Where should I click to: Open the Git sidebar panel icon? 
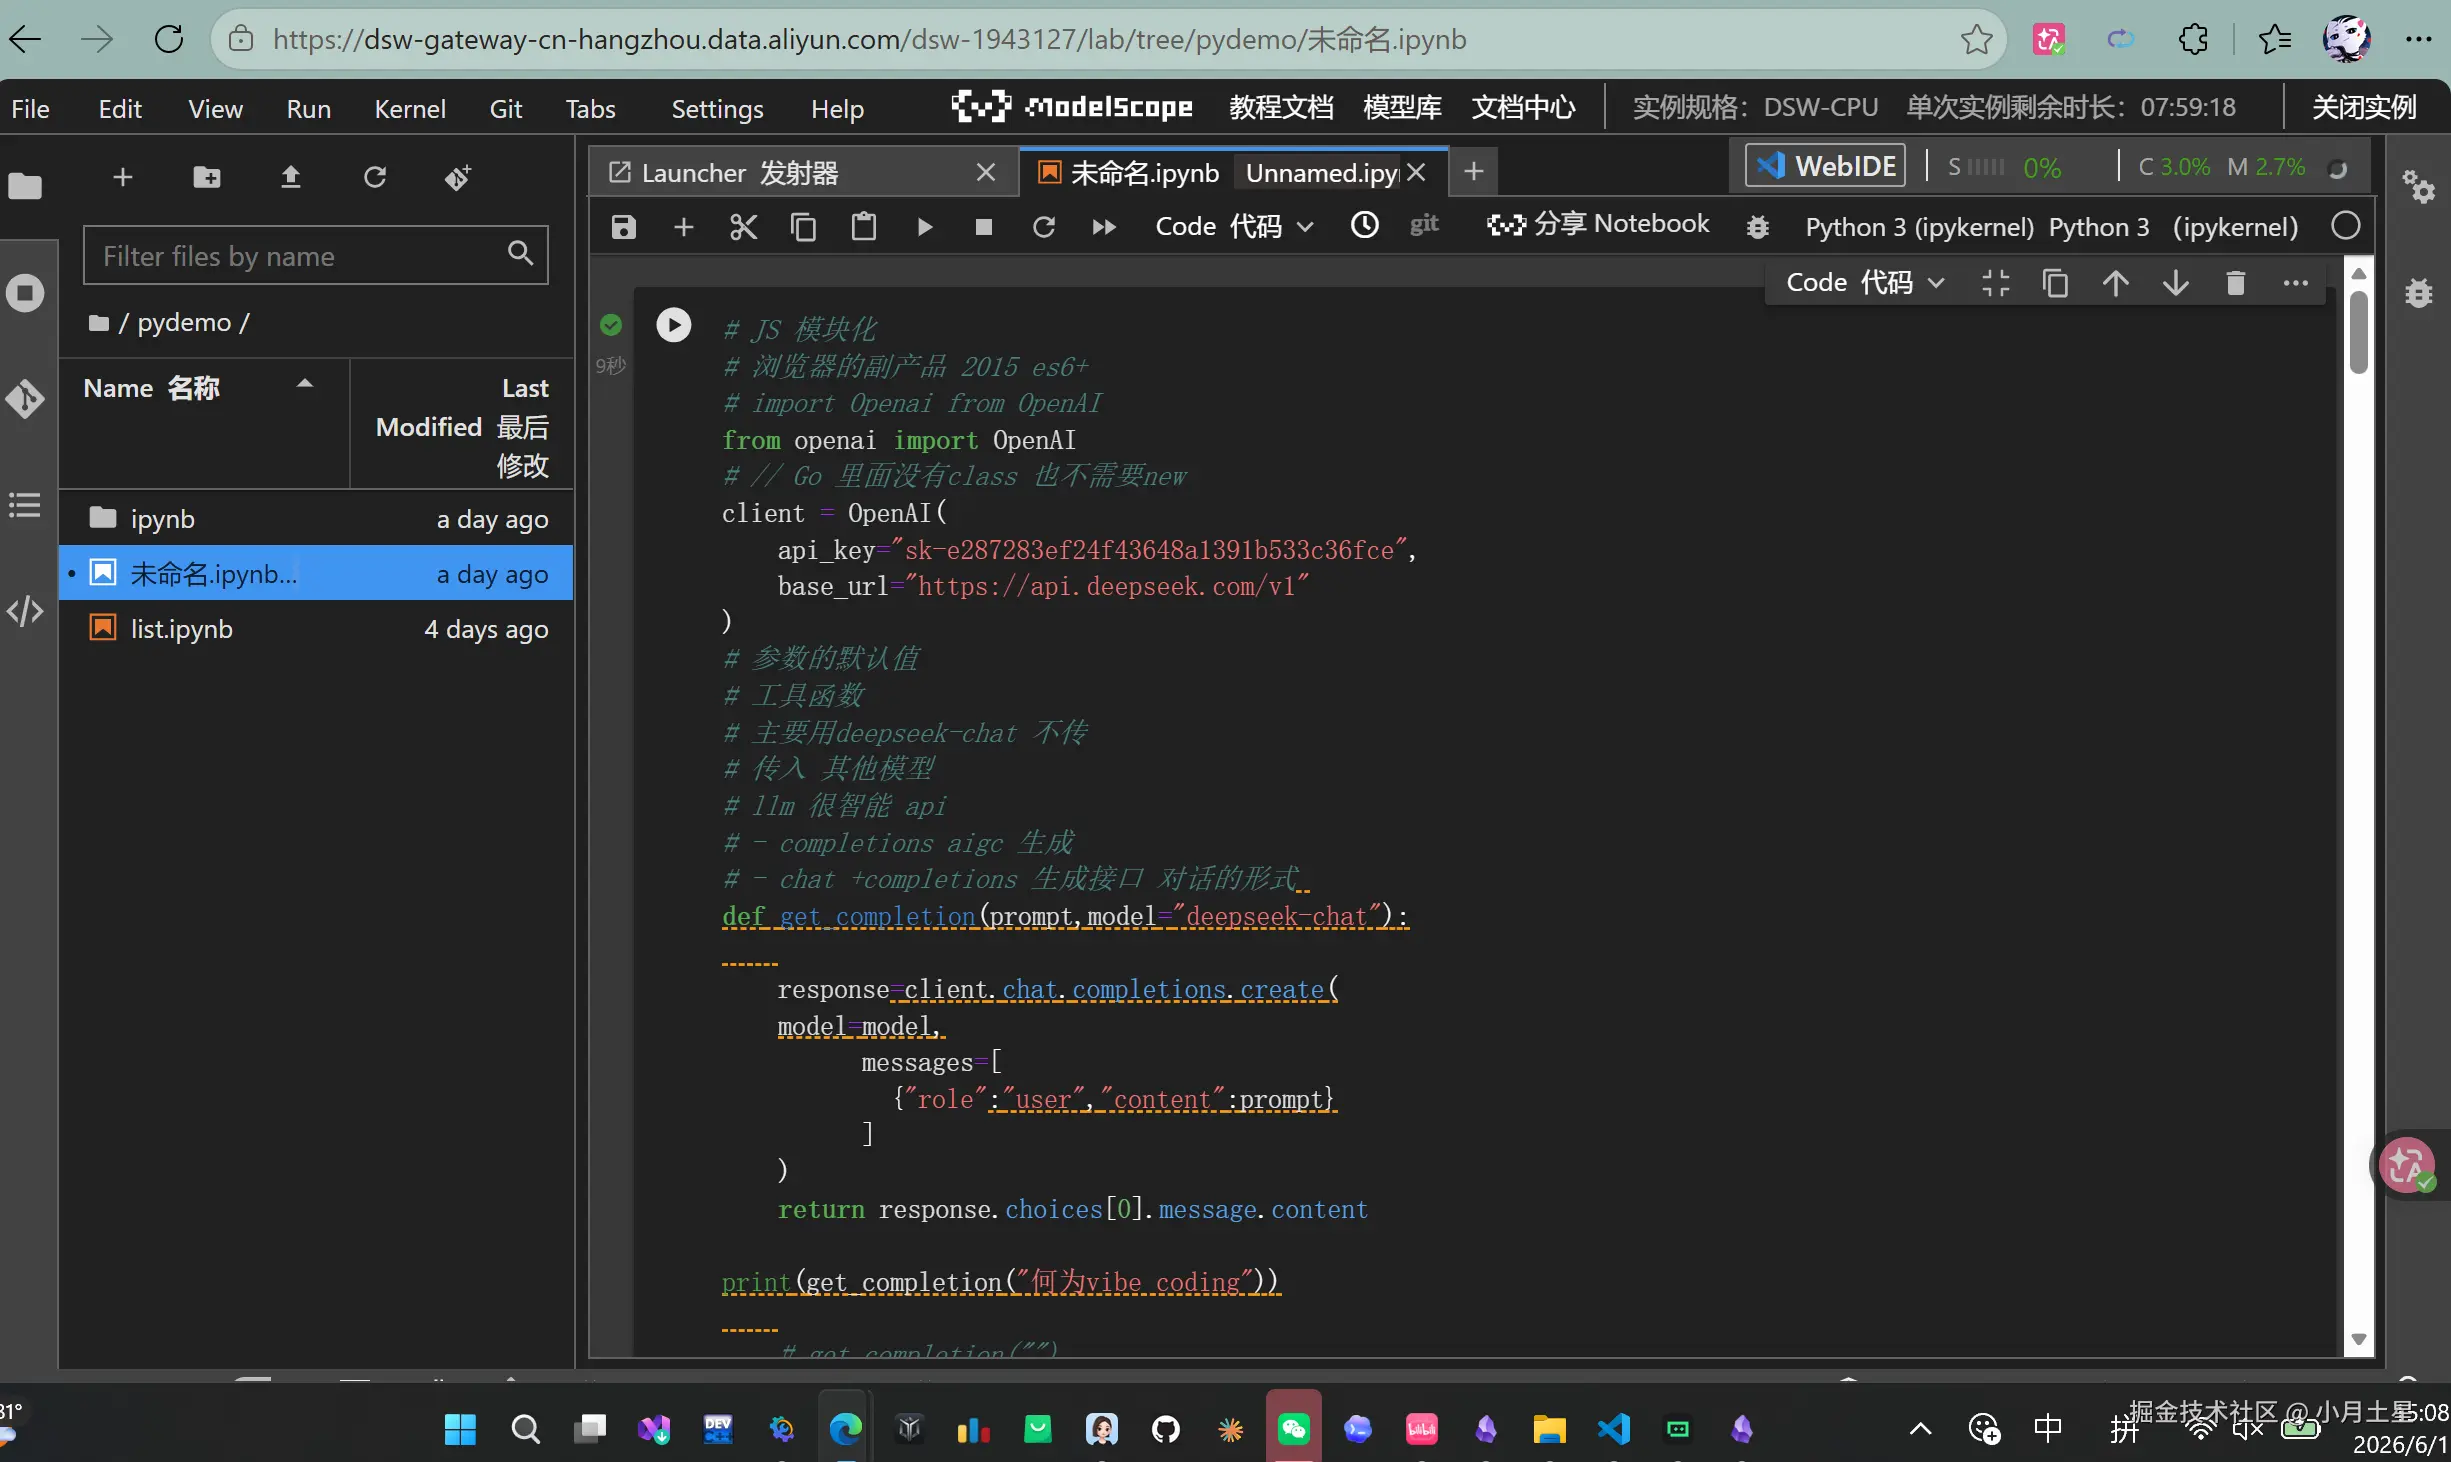pyautogui.click(x=25, y=400)
